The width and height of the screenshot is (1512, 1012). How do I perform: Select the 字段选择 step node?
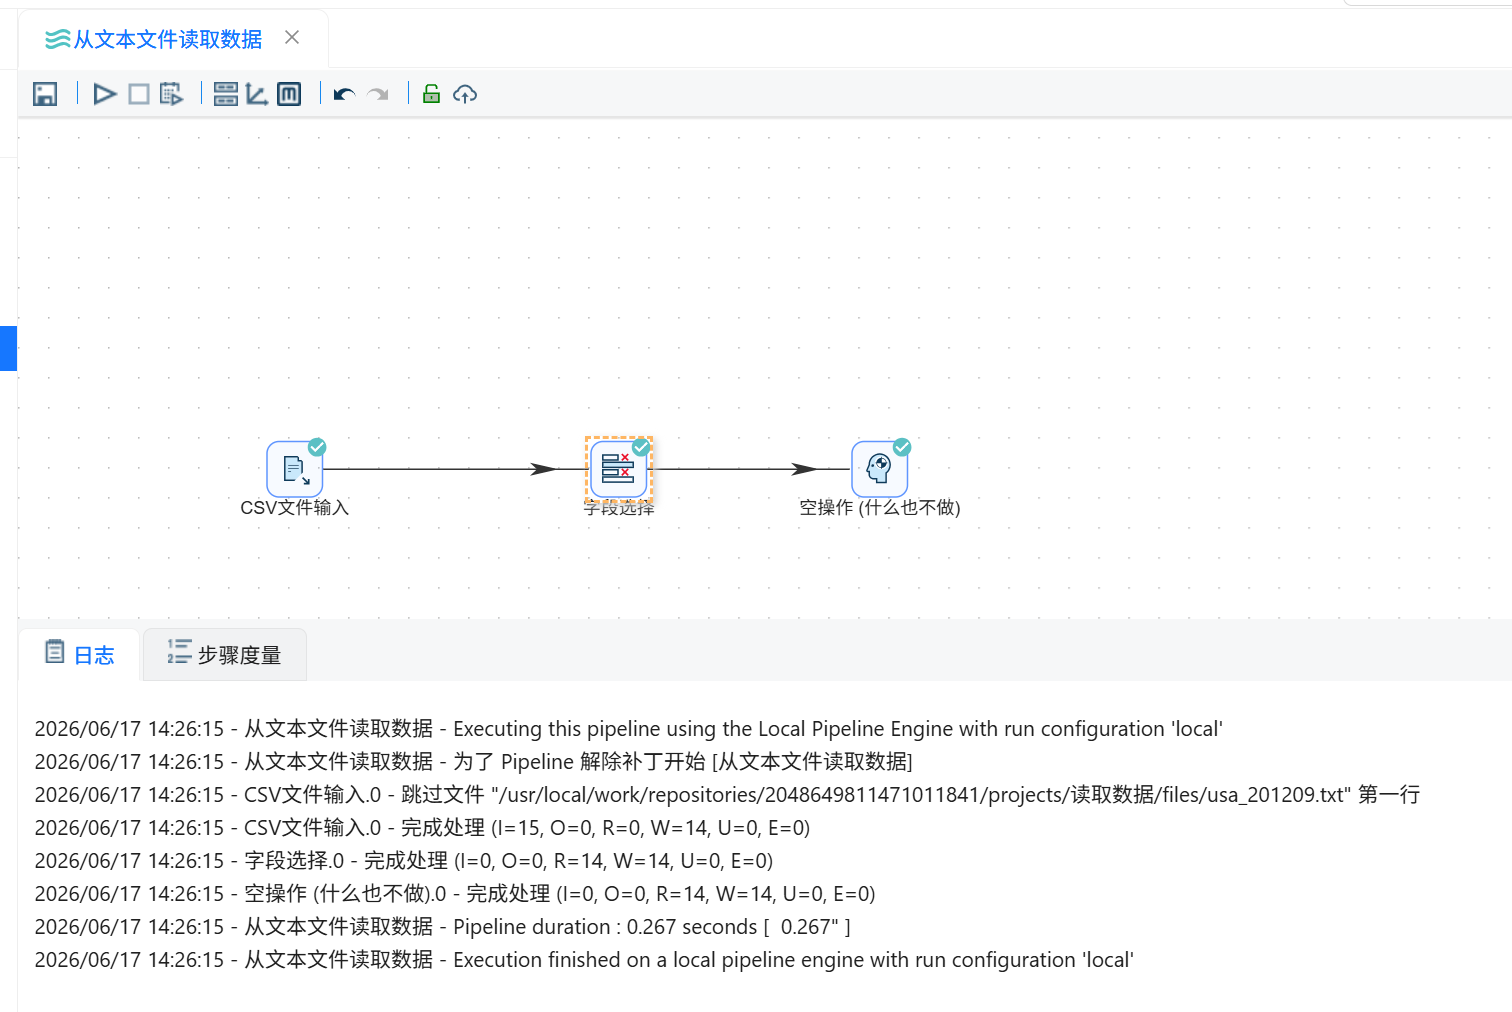click(619, 469)
